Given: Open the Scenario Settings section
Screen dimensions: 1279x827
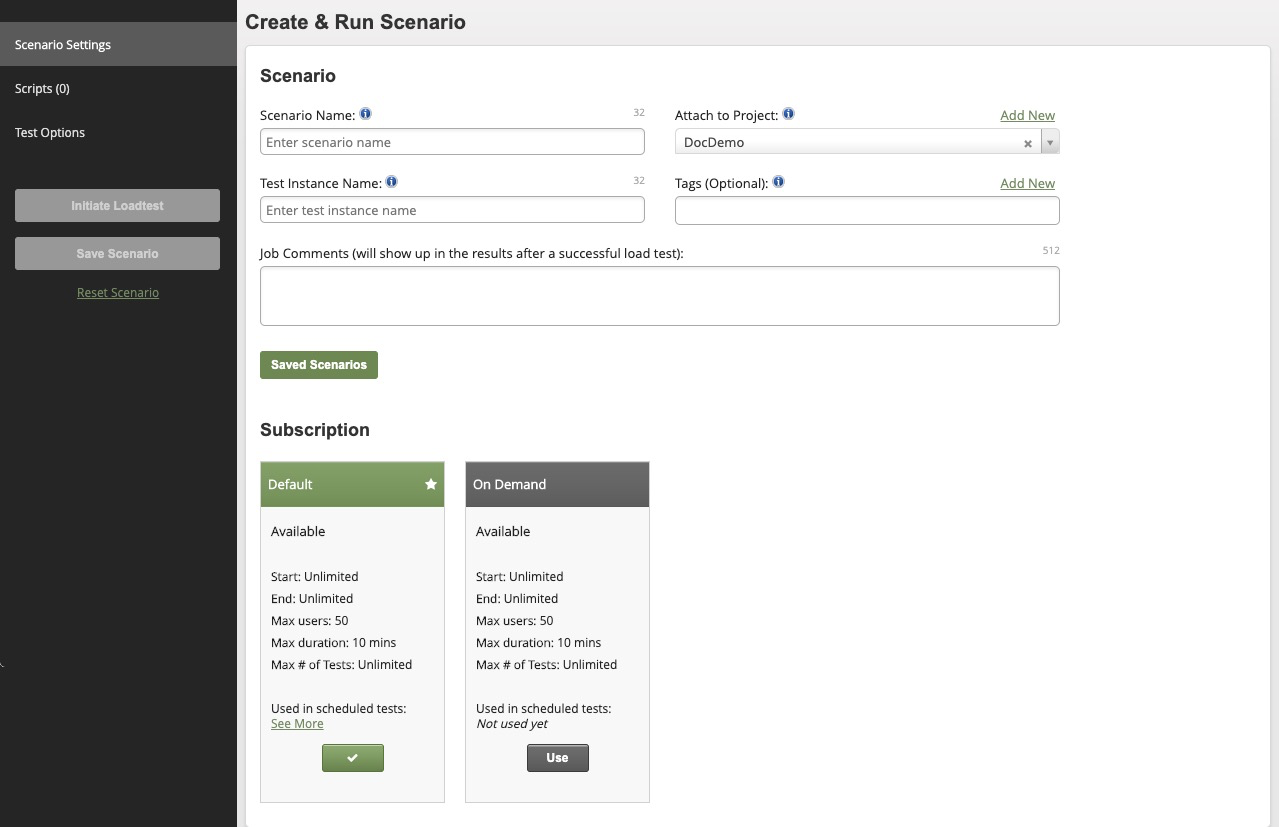Looking at the screenshot, I should pos(63,45).
